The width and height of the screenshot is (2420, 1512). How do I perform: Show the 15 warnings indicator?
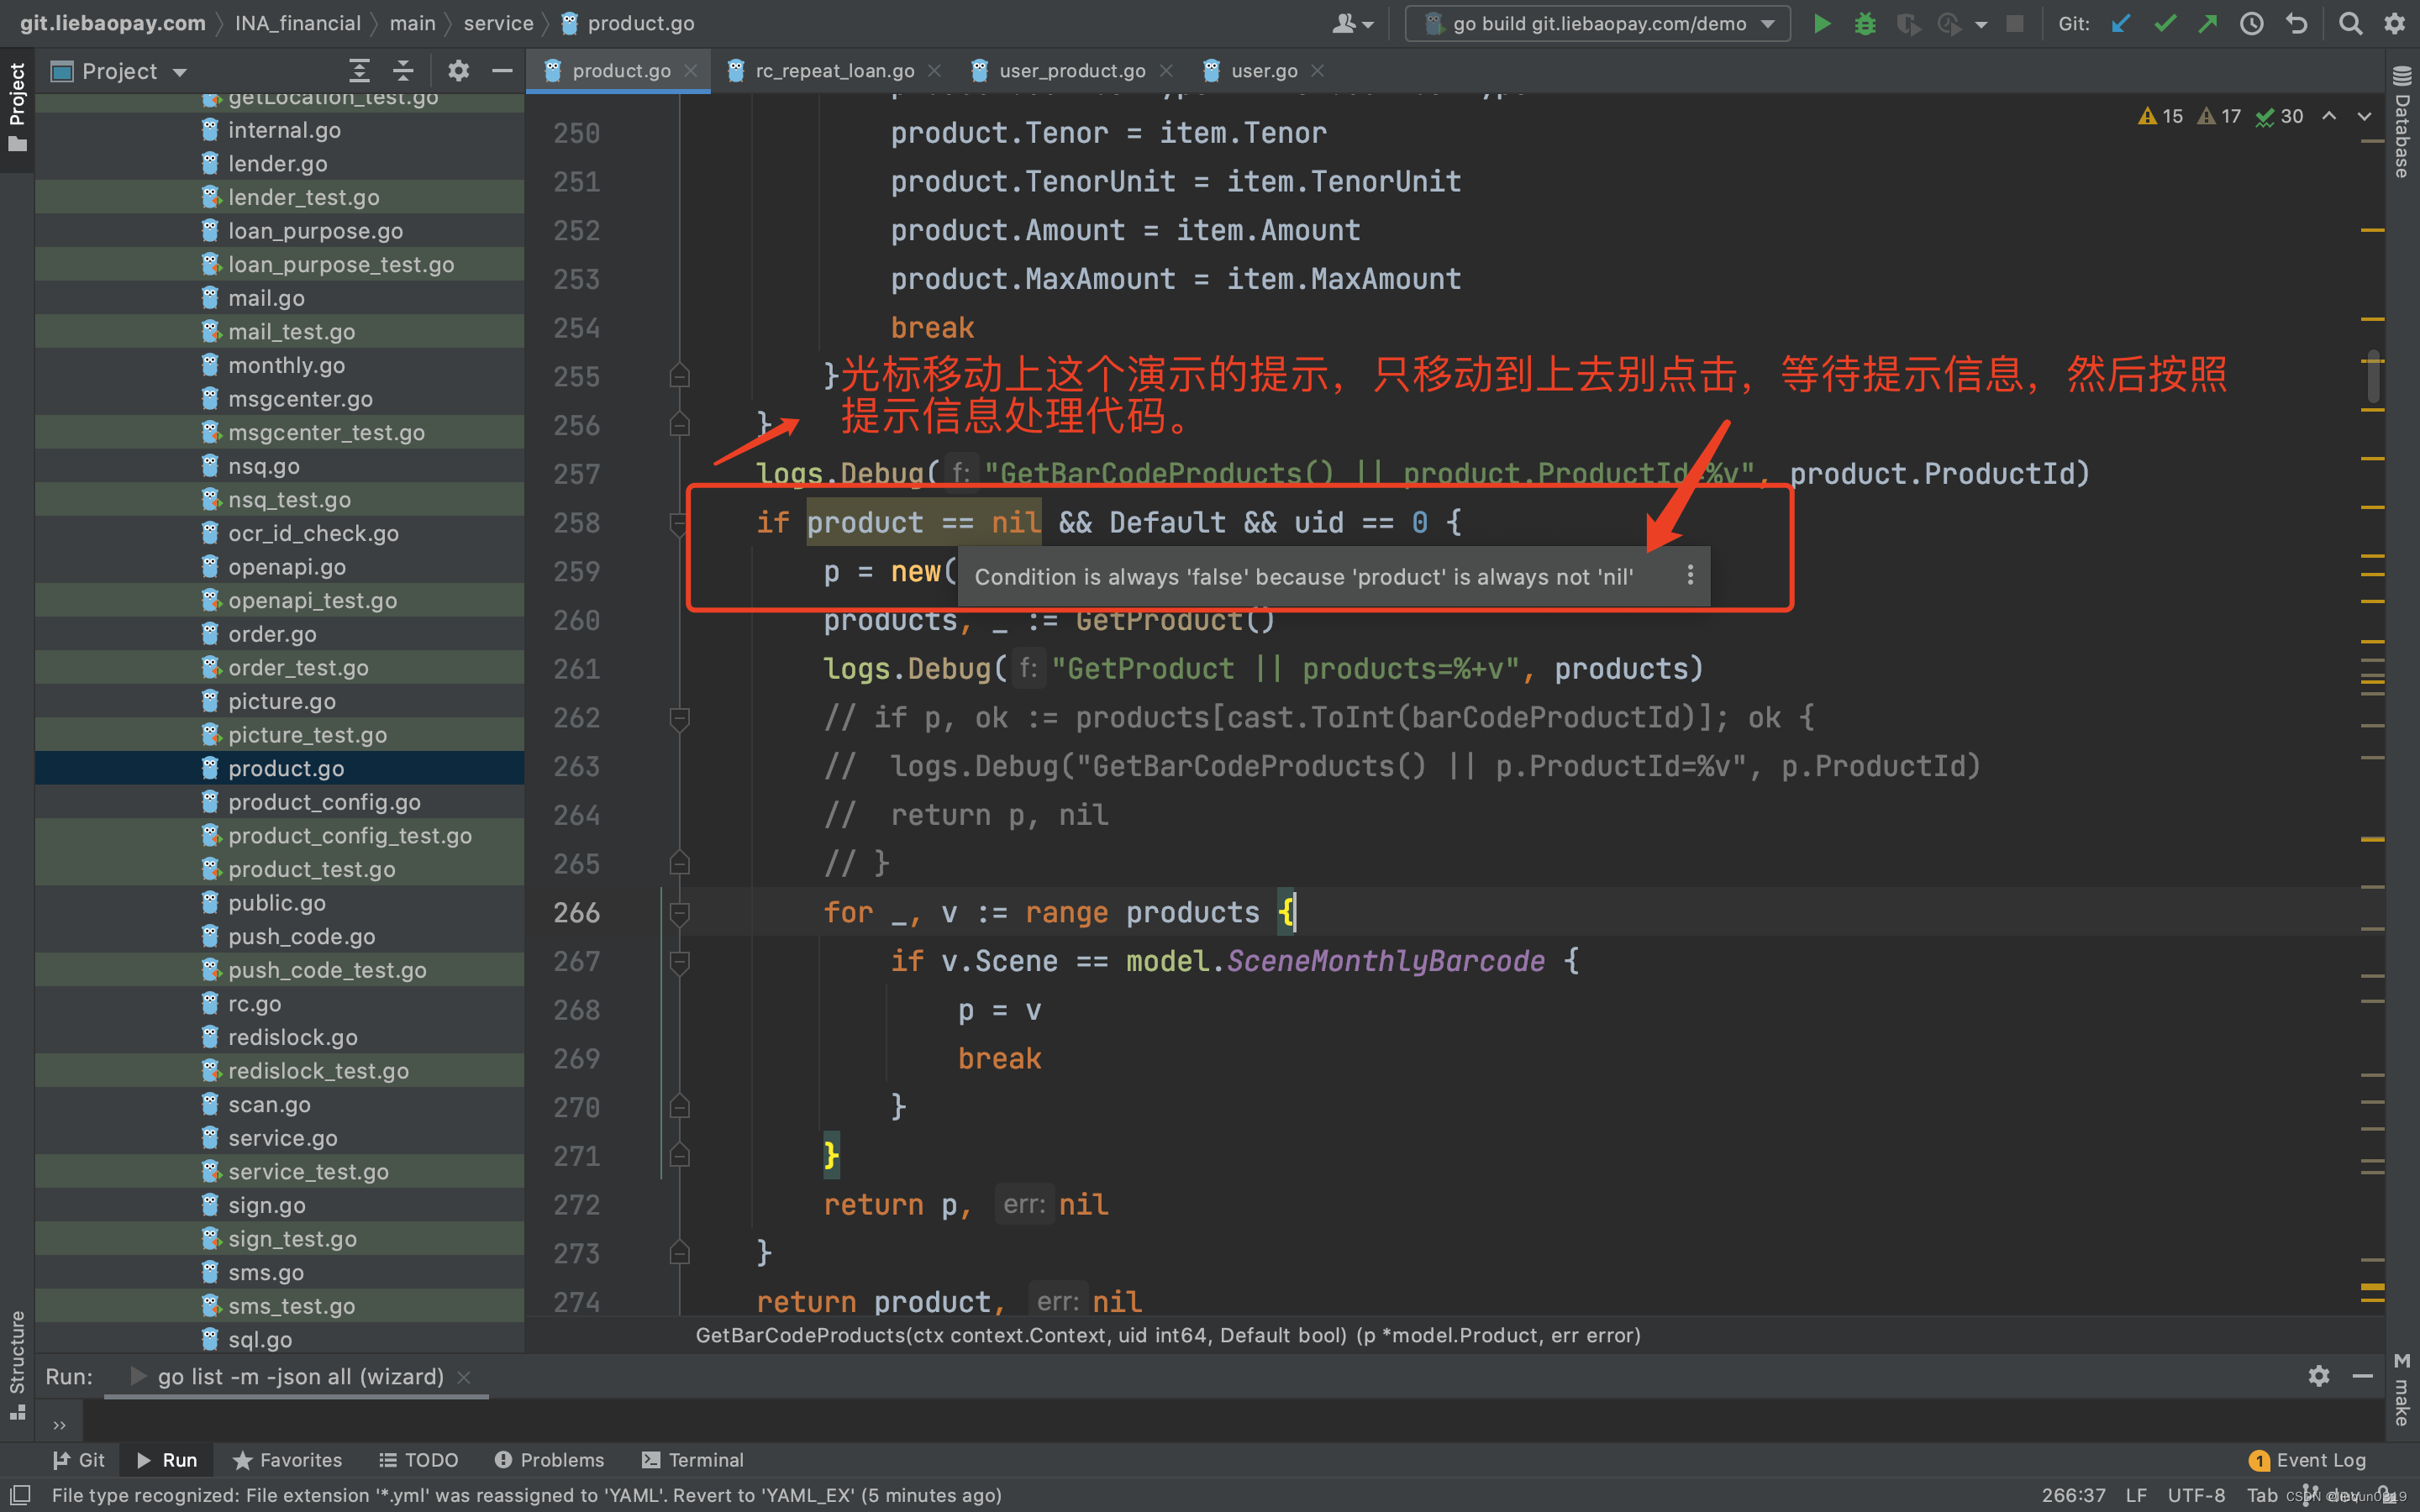tap(2160, 116)
